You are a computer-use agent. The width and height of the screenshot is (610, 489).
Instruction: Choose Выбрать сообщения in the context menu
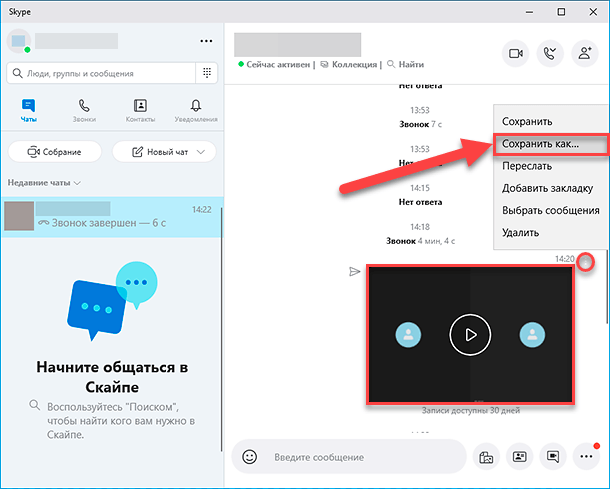(550, 210)
